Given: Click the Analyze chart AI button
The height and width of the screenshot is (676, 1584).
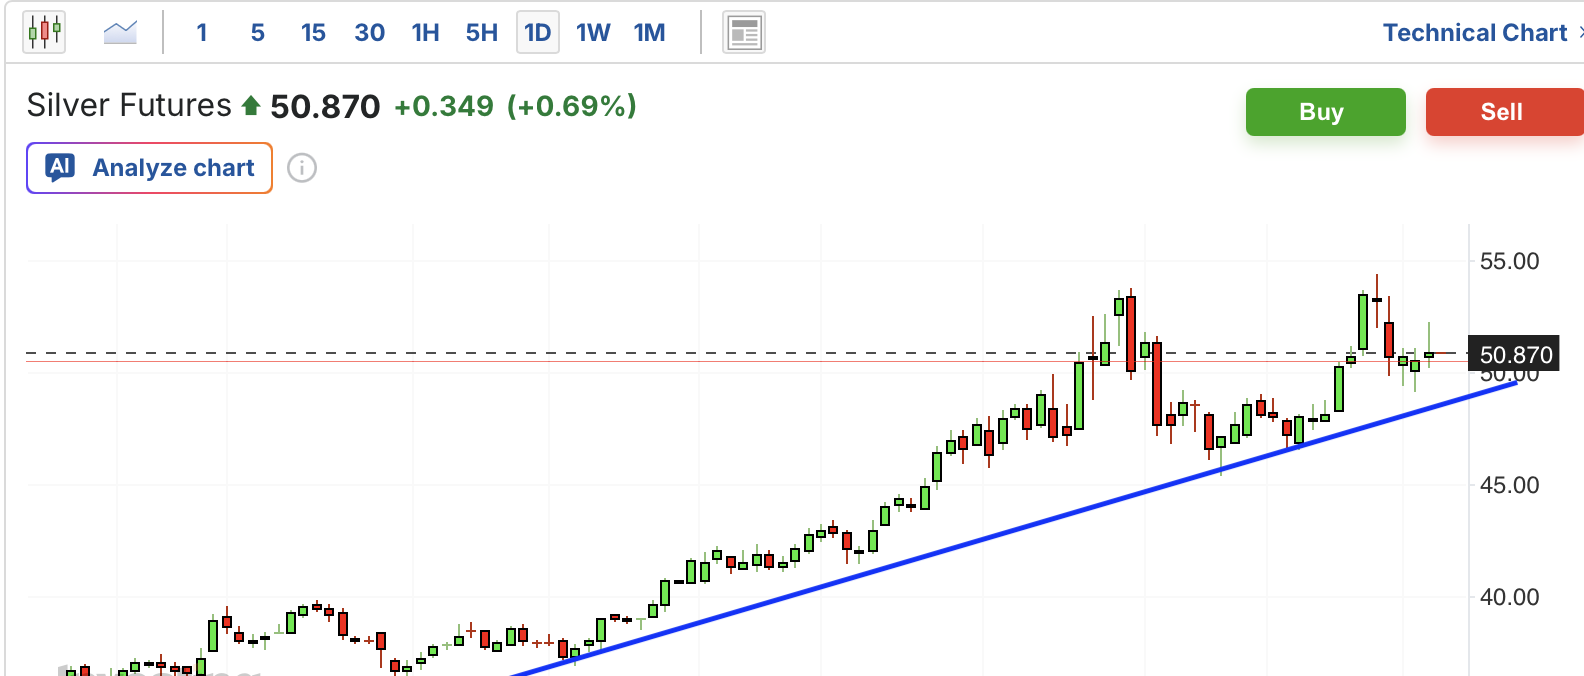Looking at the screenshot, I should click(149, 168).
